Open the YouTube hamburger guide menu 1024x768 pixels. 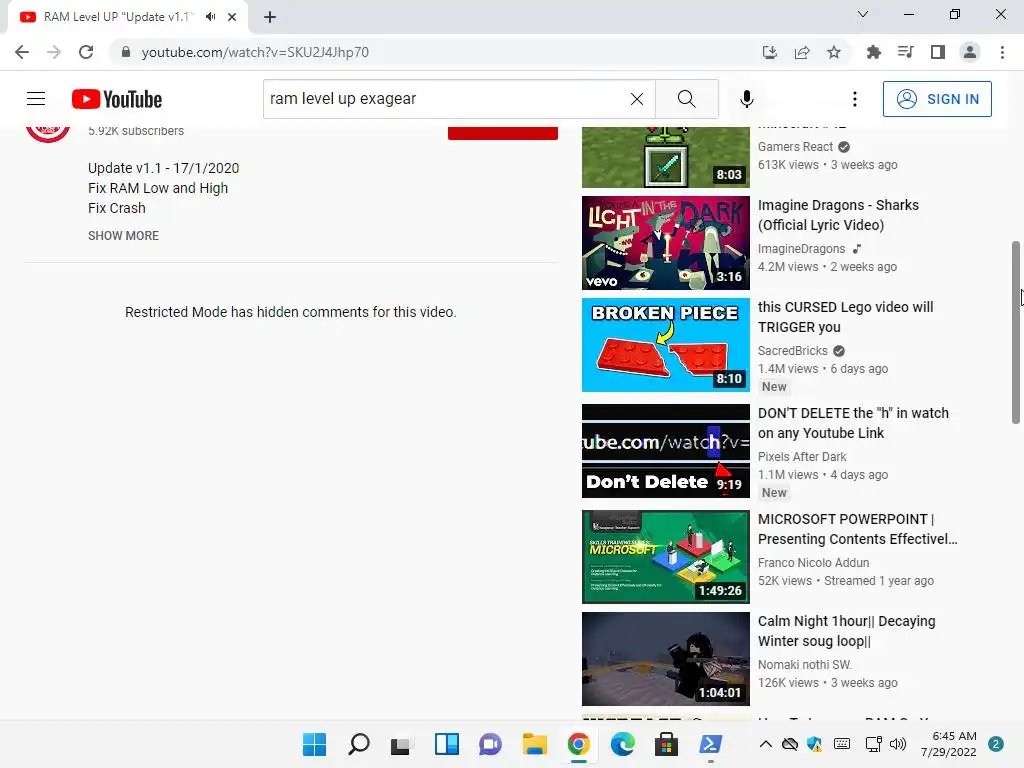pos(36,99)
